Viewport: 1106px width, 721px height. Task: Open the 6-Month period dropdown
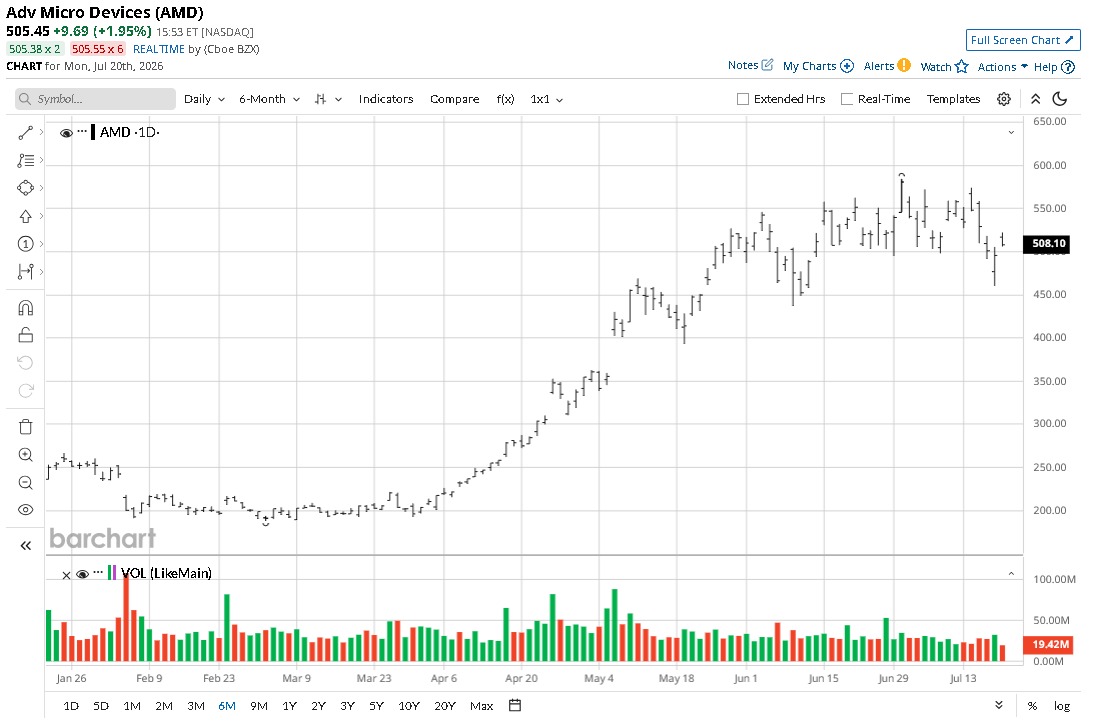point(269,99)
